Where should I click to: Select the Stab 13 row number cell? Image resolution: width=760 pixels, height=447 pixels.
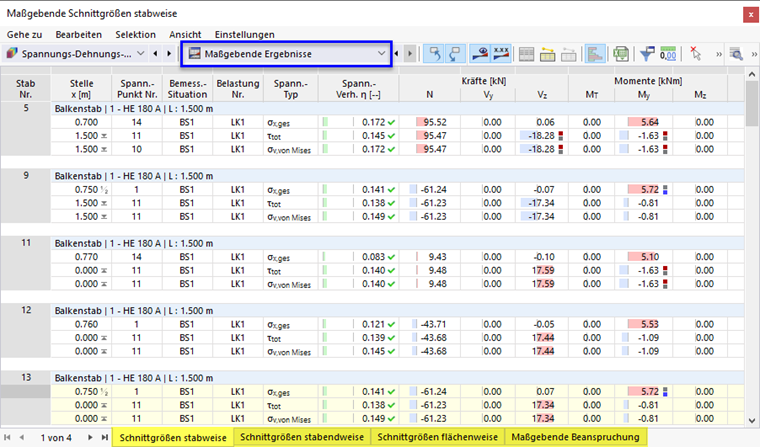pos(26,377)
